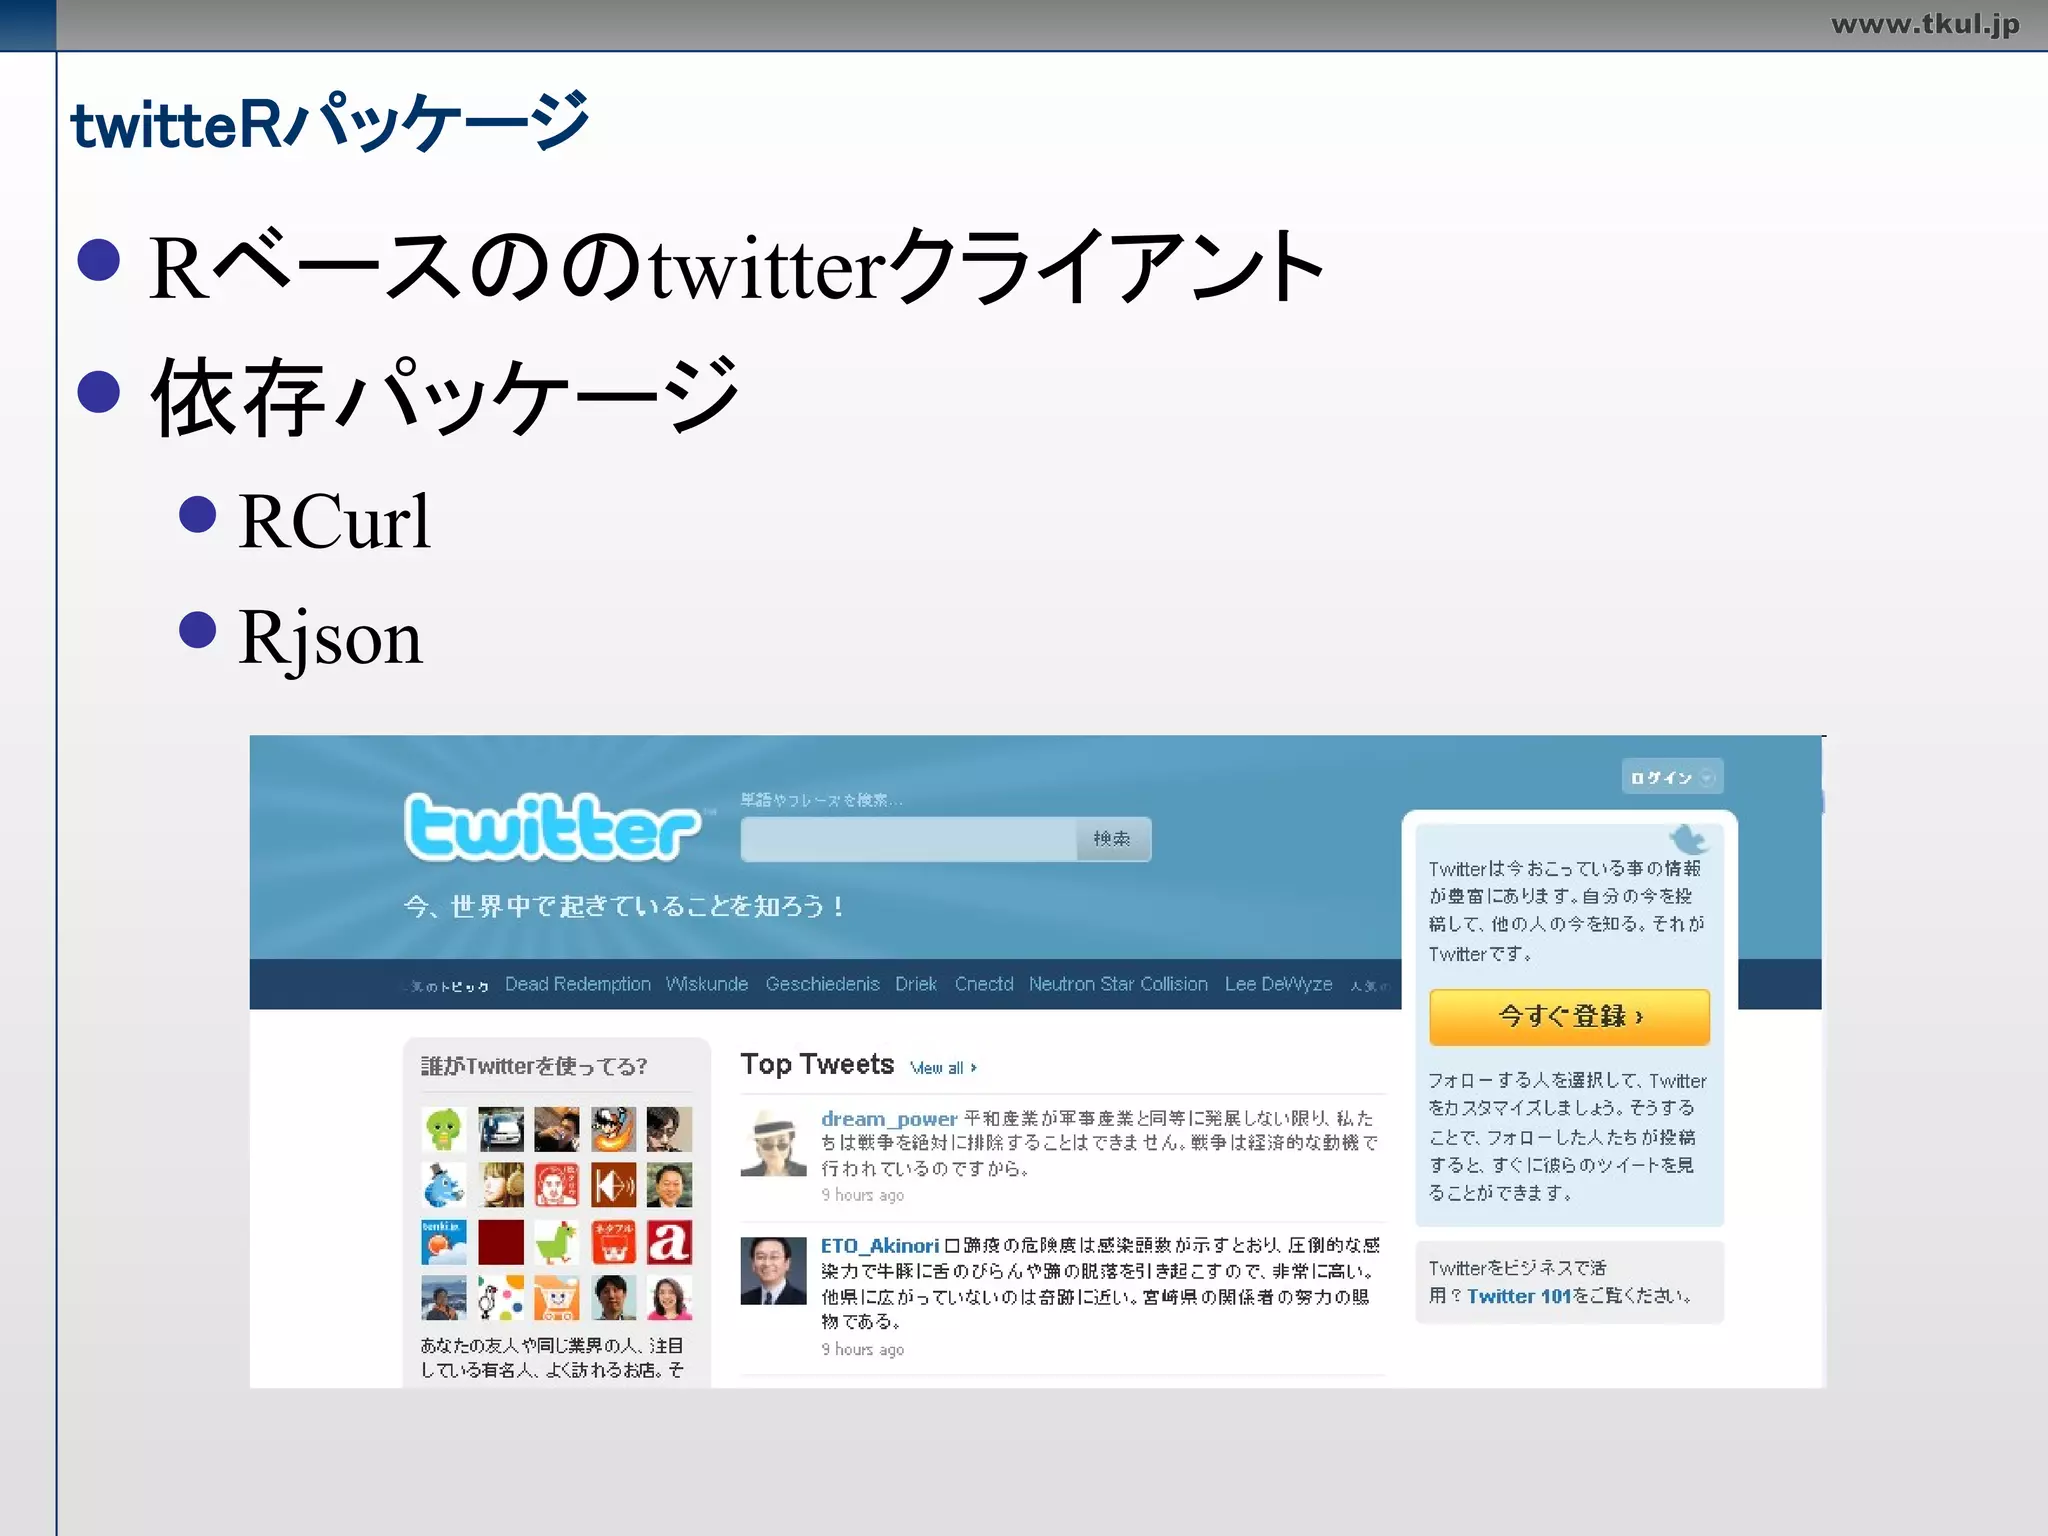Click the yellow 今すぐ登録 signup button

tap(1569, 1017)
